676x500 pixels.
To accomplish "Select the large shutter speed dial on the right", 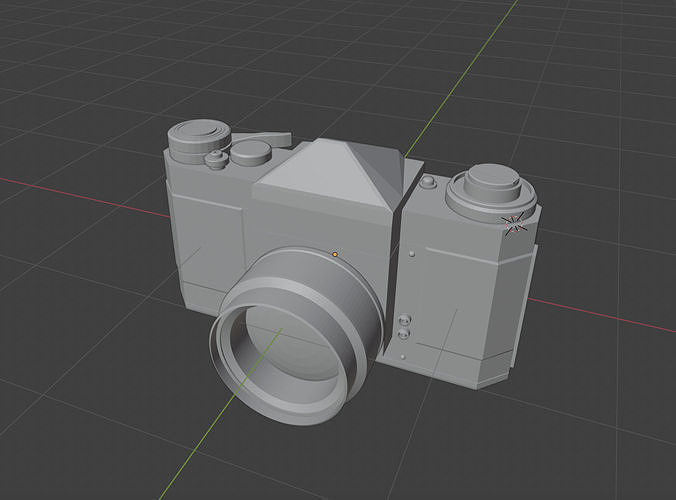I will click(x=492, y=193).
